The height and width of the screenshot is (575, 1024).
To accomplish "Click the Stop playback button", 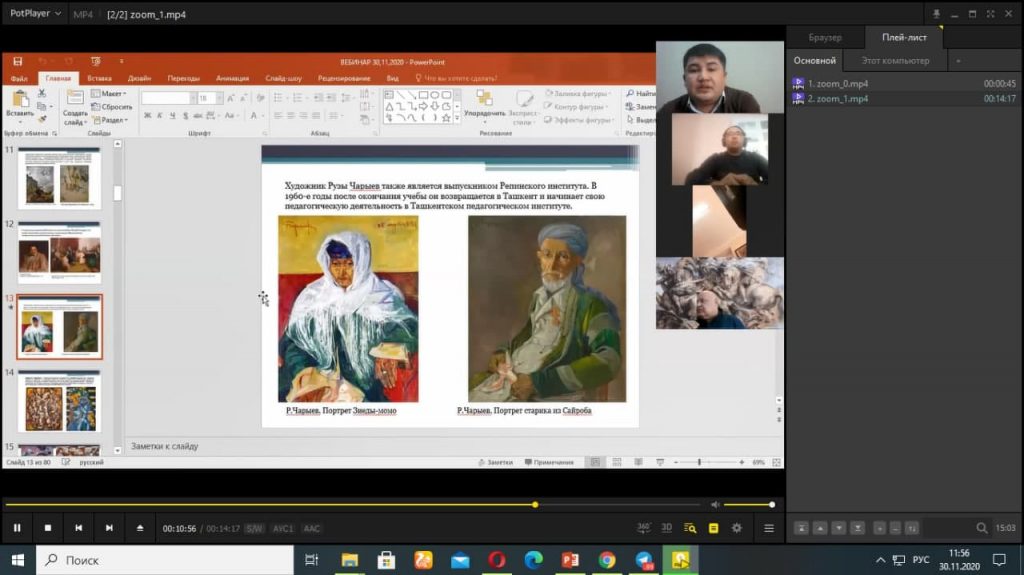I will click(x=47, y=528).
